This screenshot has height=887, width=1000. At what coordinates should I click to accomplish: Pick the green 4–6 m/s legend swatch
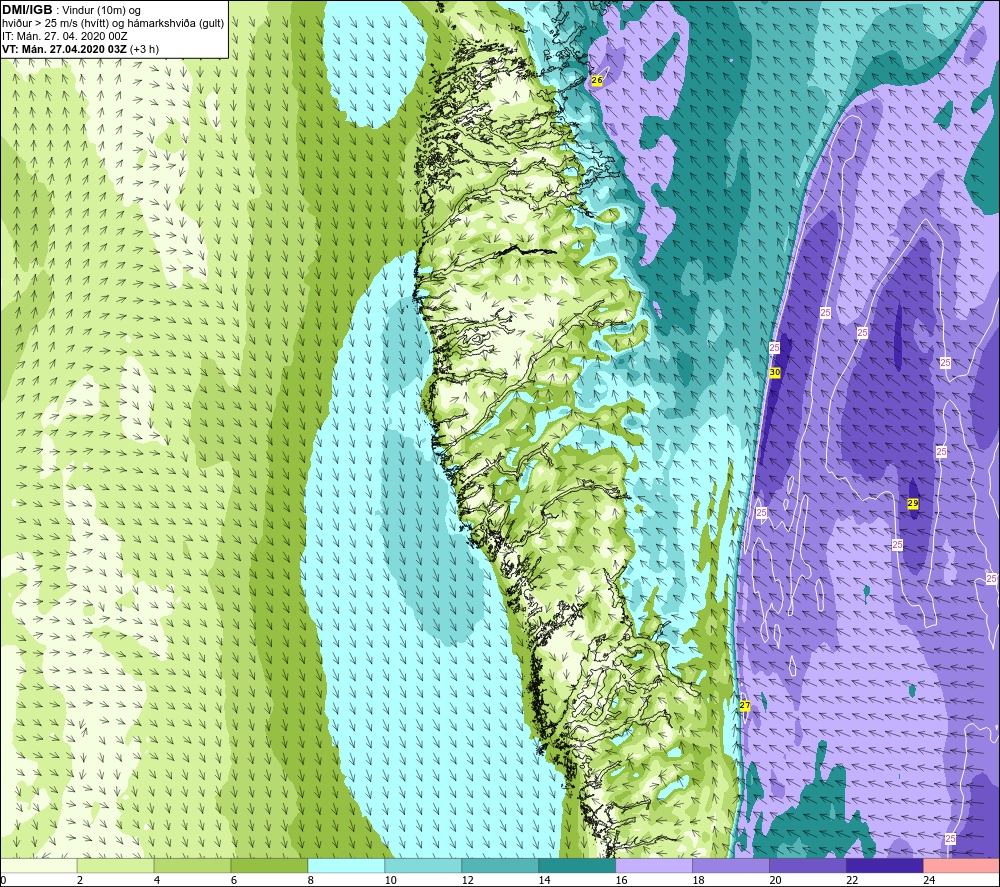(x=192, y=865)
